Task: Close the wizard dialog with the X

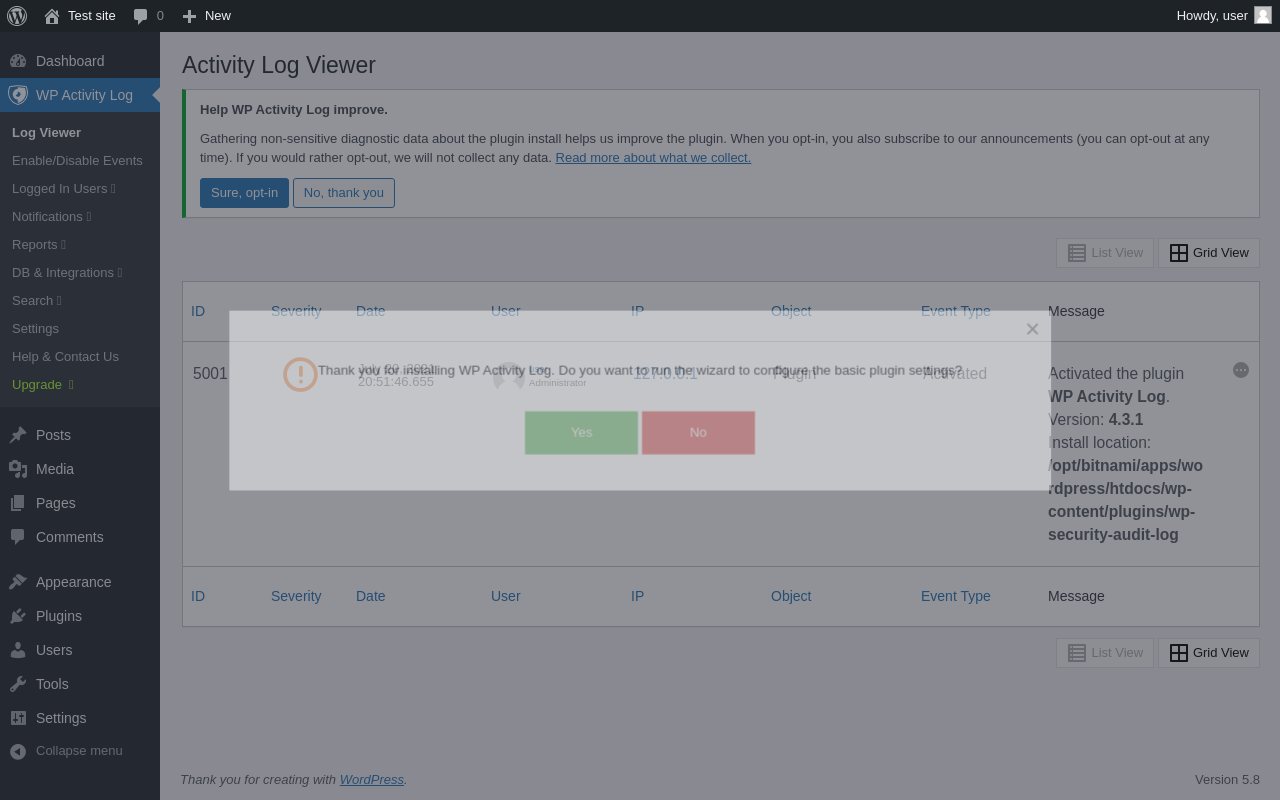Action: pos(1032,329)
